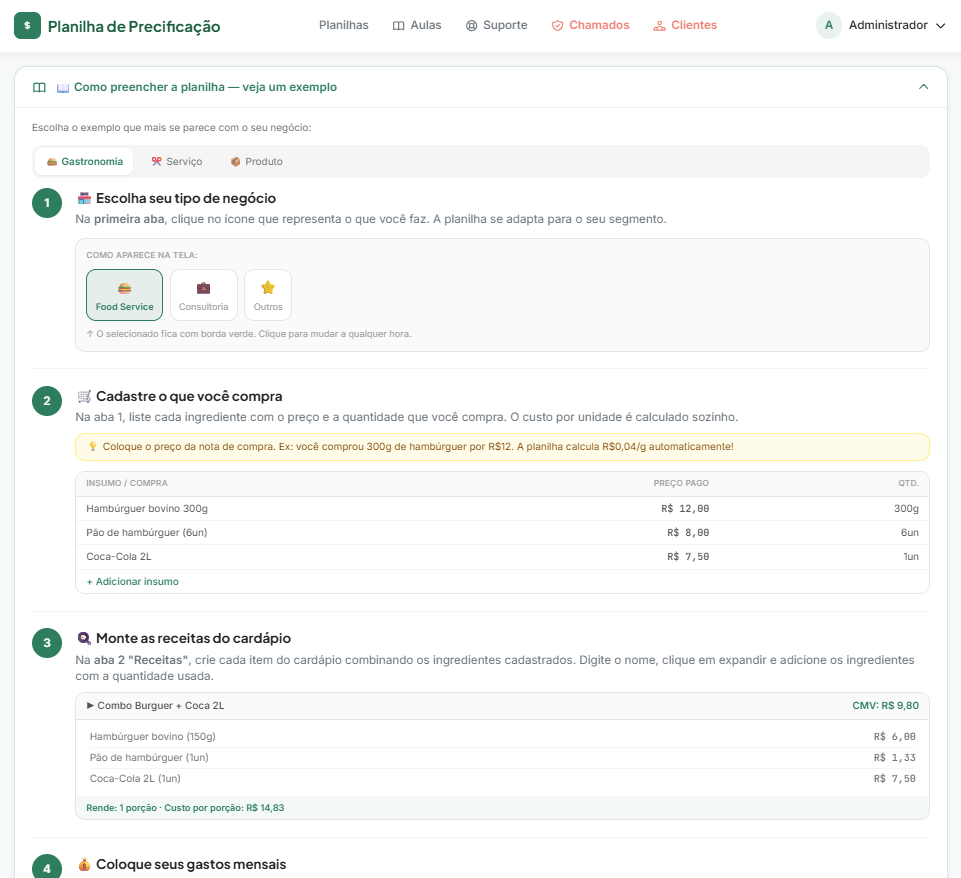Switch to the Serviço example tab
This screenshot has width=961, height=878.
click(x=177, y=162)
